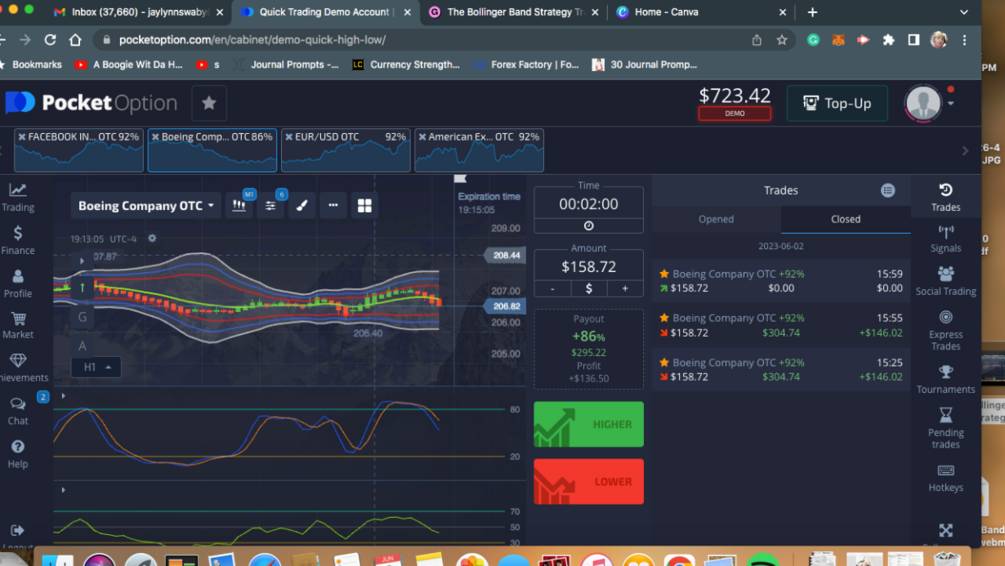
Task: Switch to the Gmail Inbox browser tab
Action: pyautogui.click(x=140, y=12)
